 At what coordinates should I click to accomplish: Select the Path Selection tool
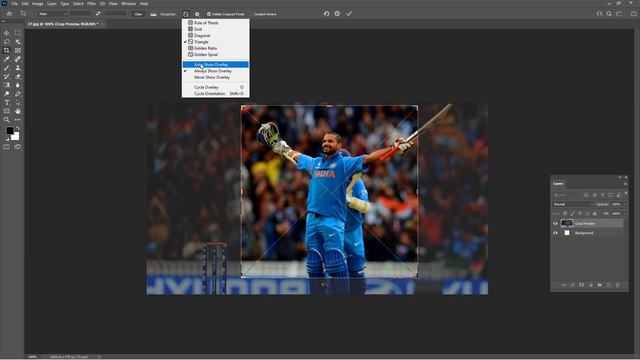pos(18,102)
